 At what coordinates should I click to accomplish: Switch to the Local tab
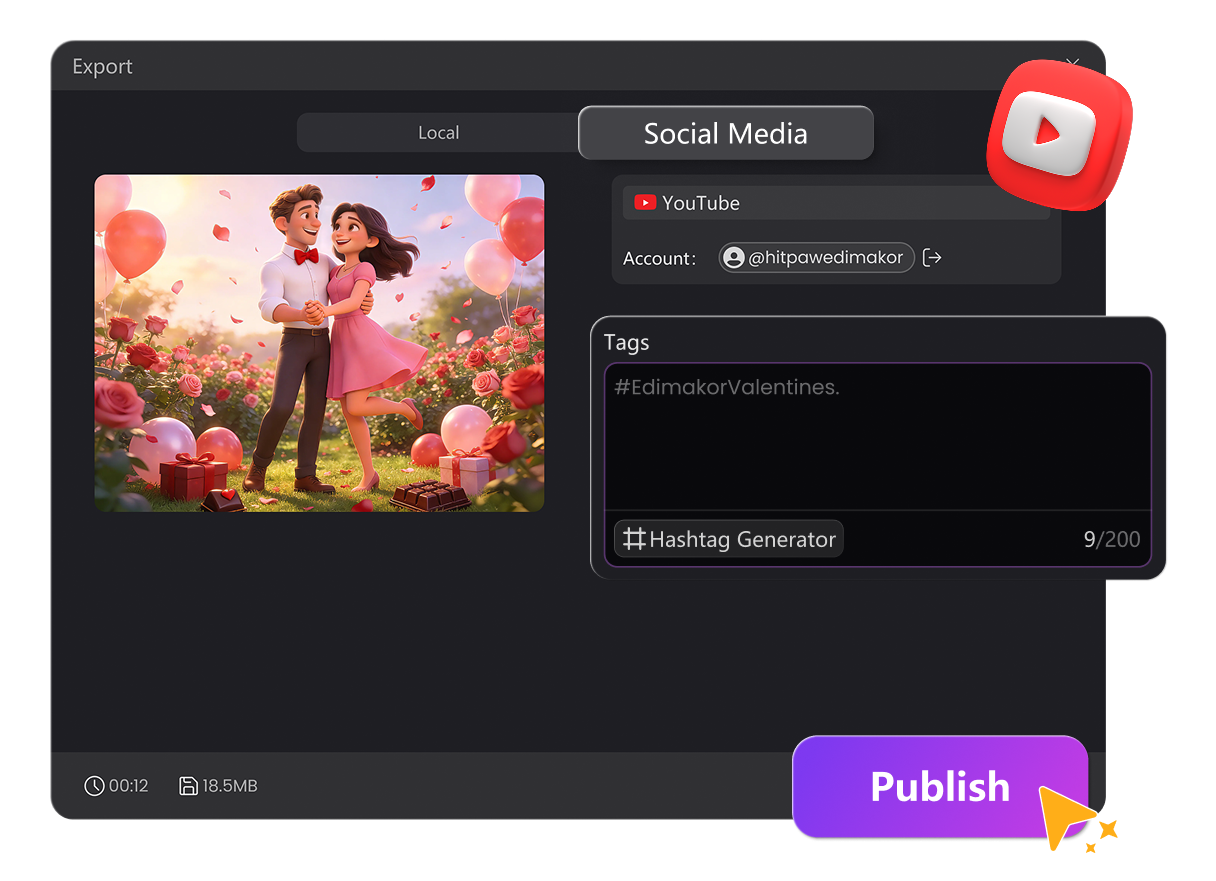pos(438,132)
